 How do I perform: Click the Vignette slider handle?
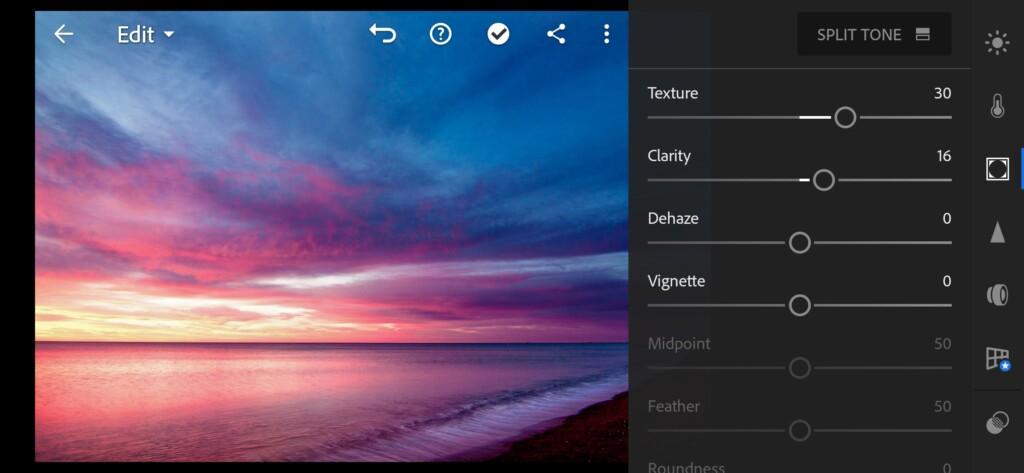pos(799,305)
